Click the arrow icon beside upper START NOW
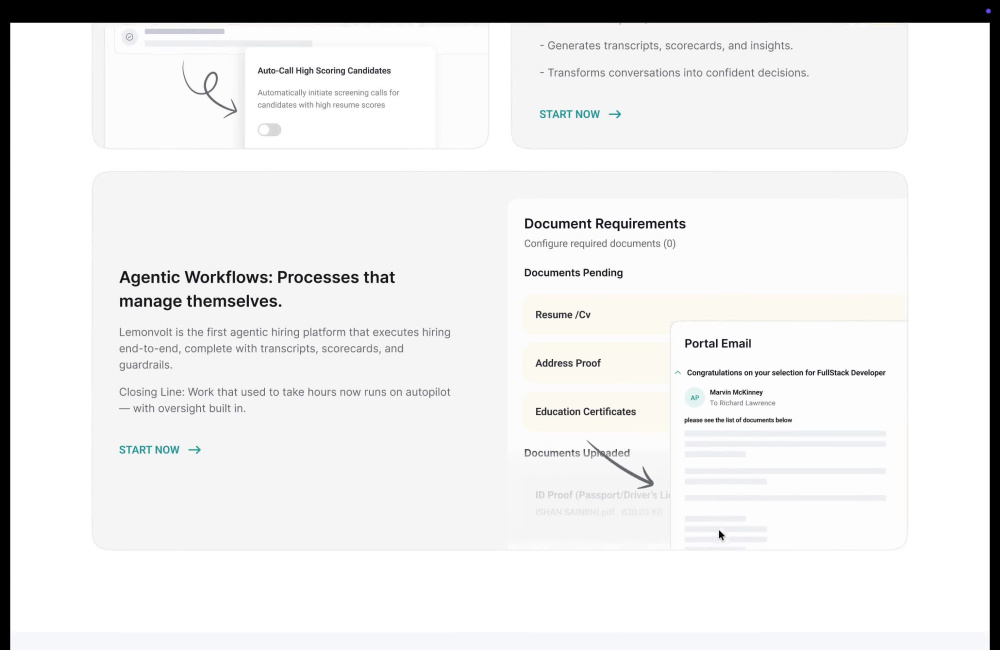Image resolution: width=1000 pixels, height=650 pixels. (615, 114)
